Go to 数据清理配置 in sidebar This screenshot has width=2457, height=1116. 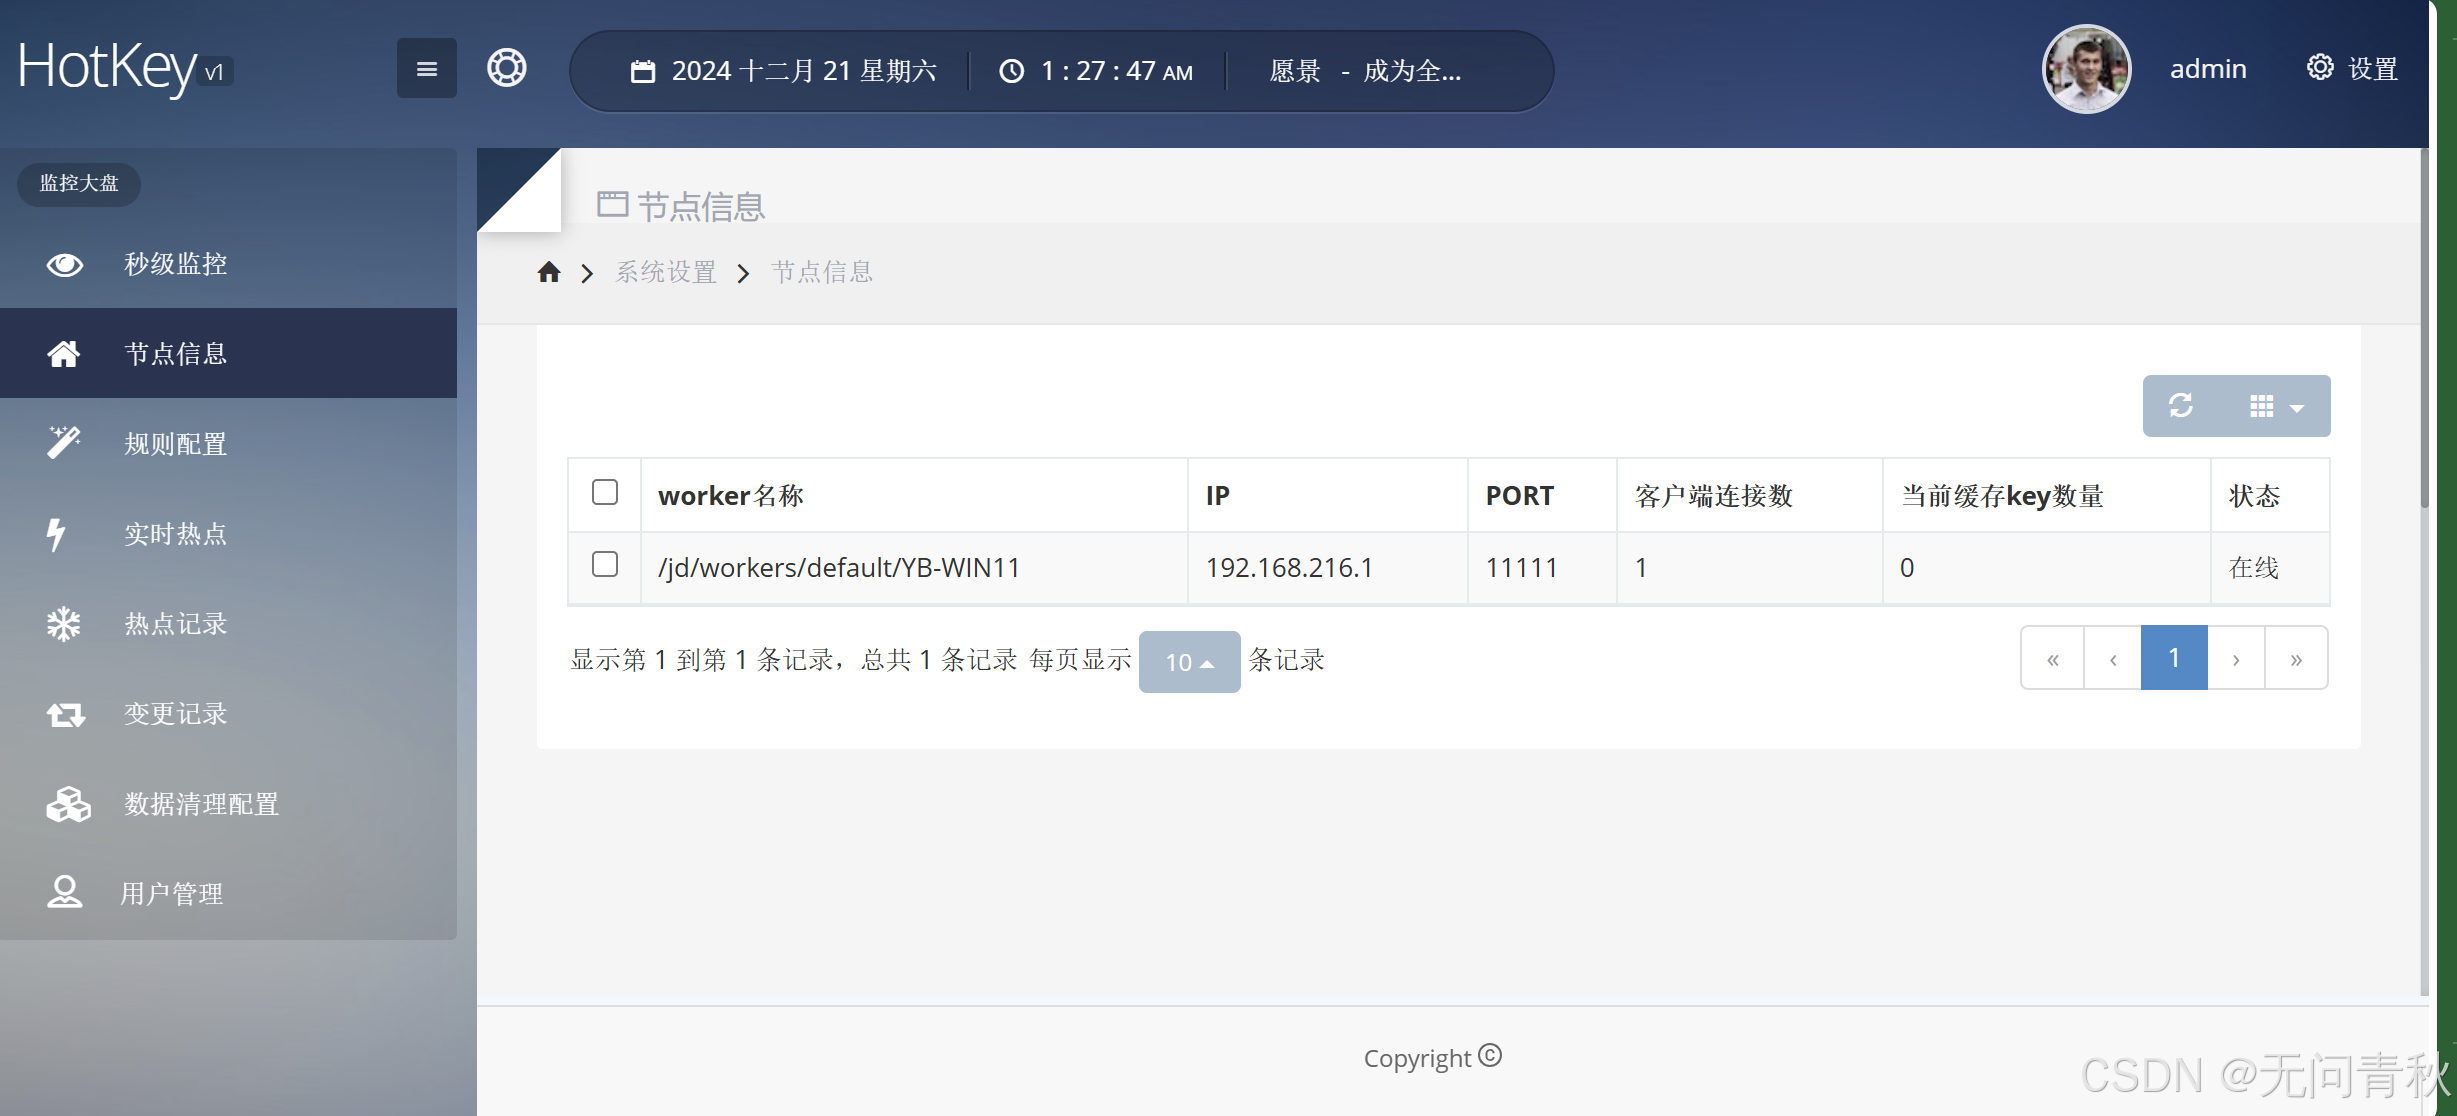[201, 804]
